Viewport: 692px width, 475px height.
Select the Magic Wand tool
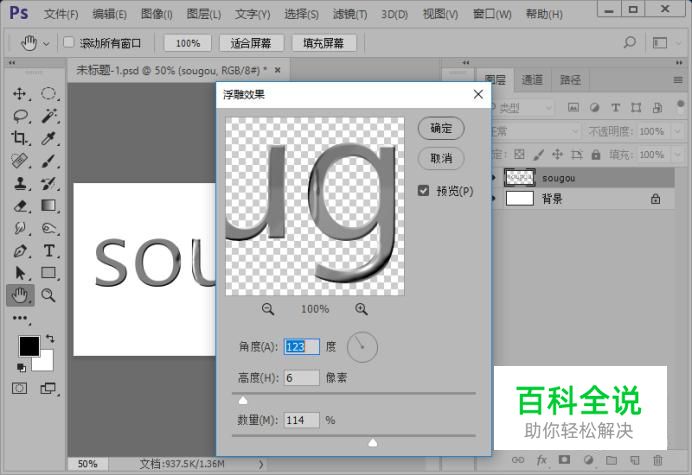pos(49,116)
